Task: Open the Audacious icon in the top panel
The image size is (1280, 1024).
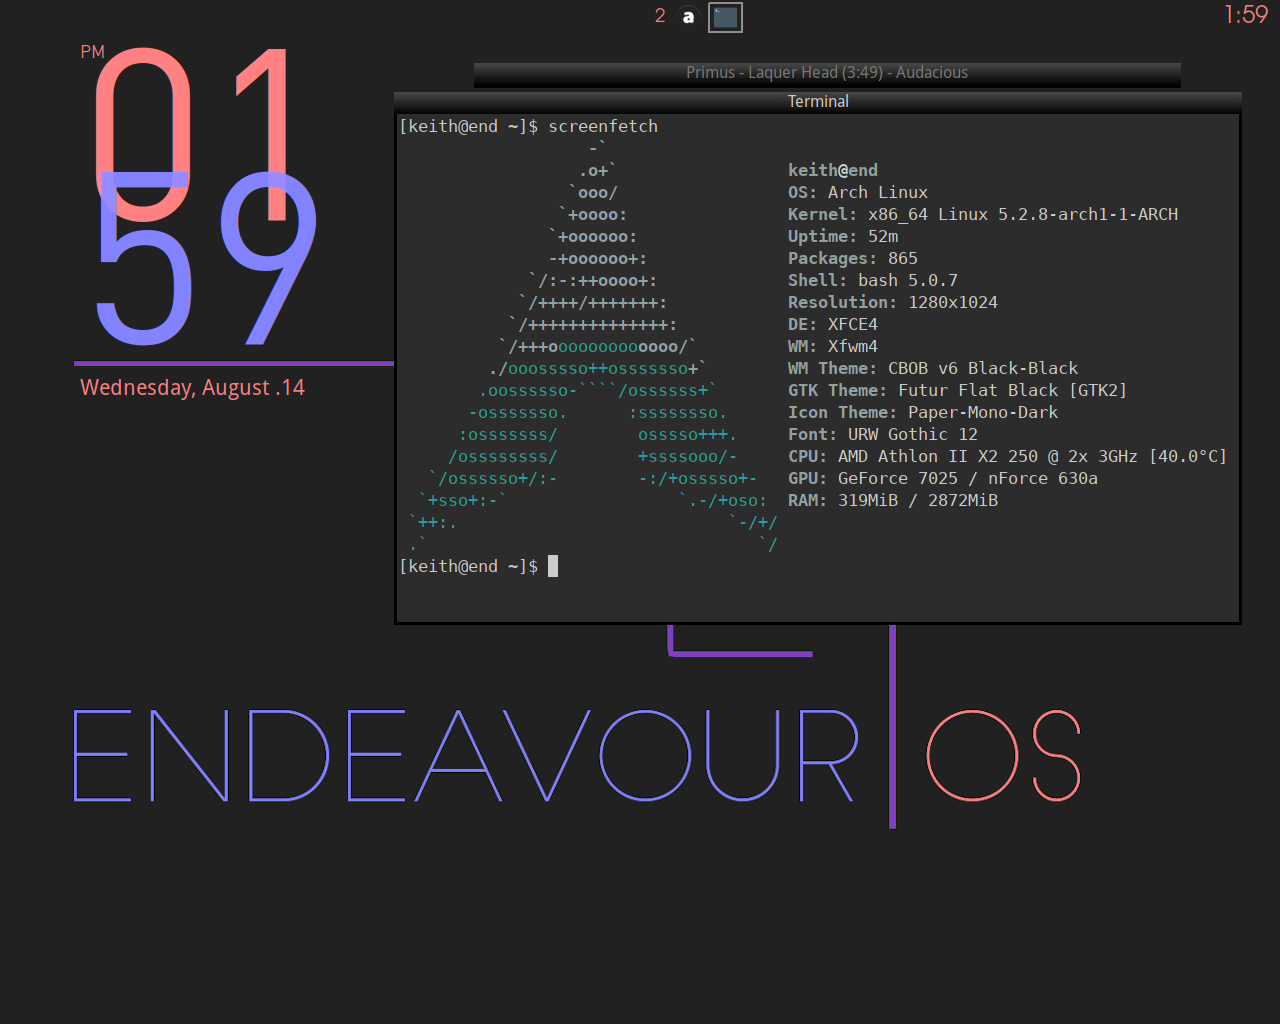Action: (688, 17)
